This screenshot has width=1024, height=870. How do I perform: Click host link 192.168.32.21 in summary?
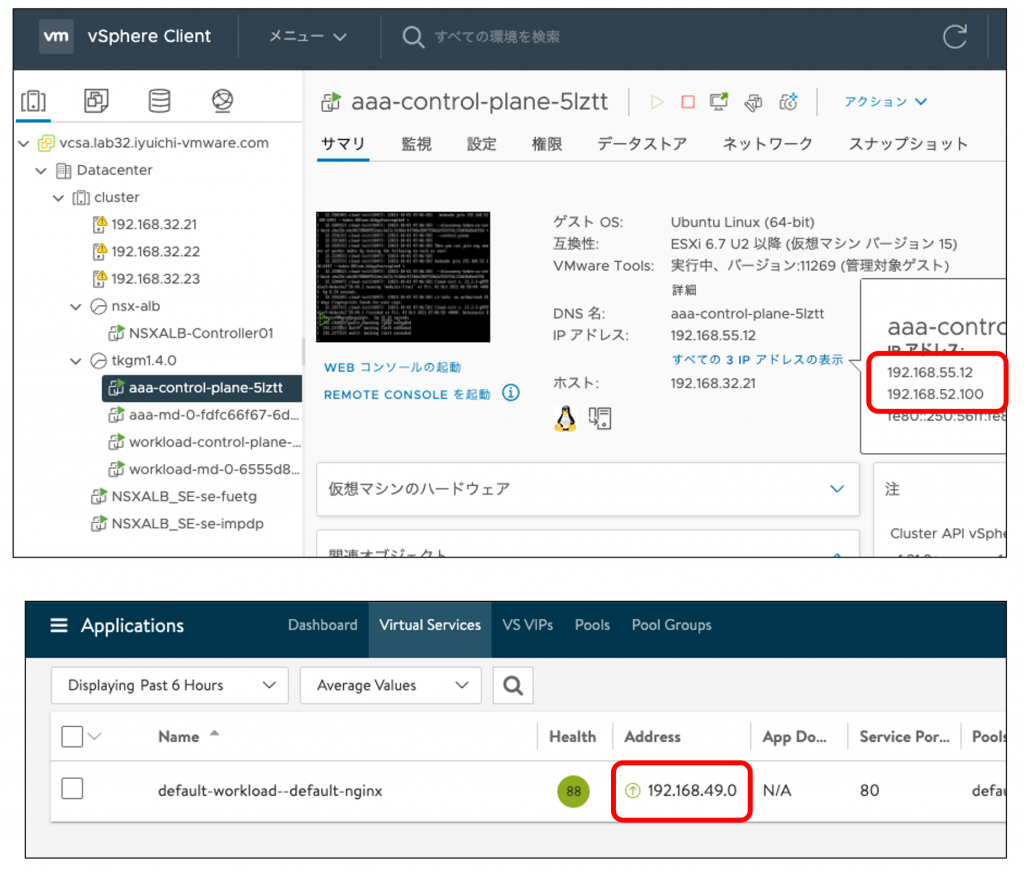[x=713, y=383]
